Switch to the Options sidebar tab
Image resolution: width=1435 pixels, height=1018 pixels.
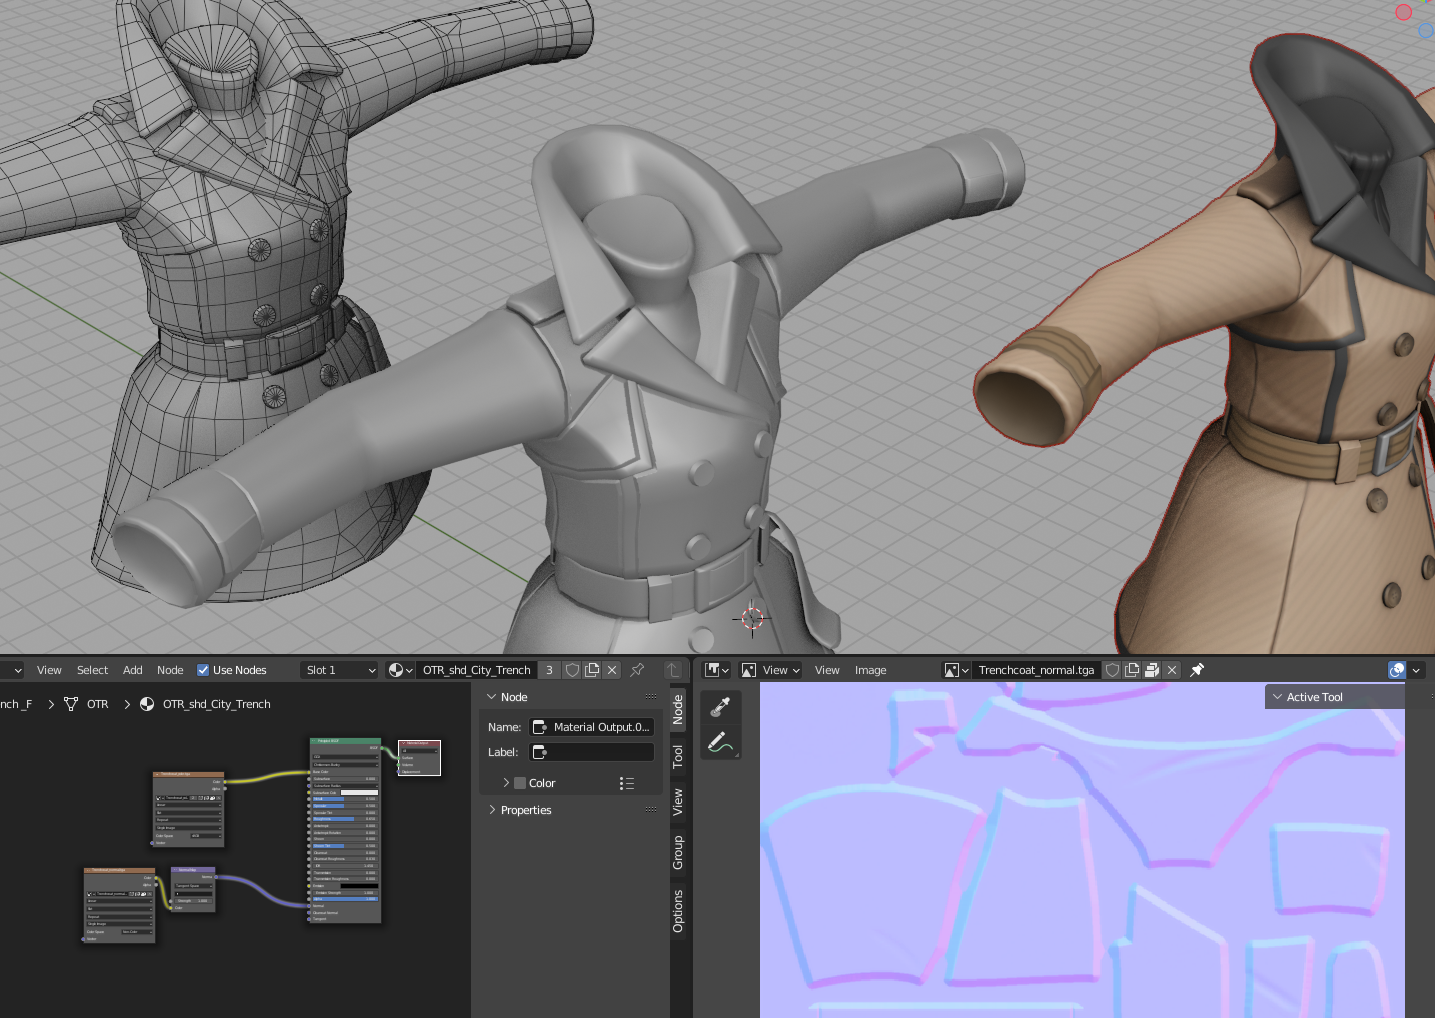pyautogui.click(x=678, y=911)
